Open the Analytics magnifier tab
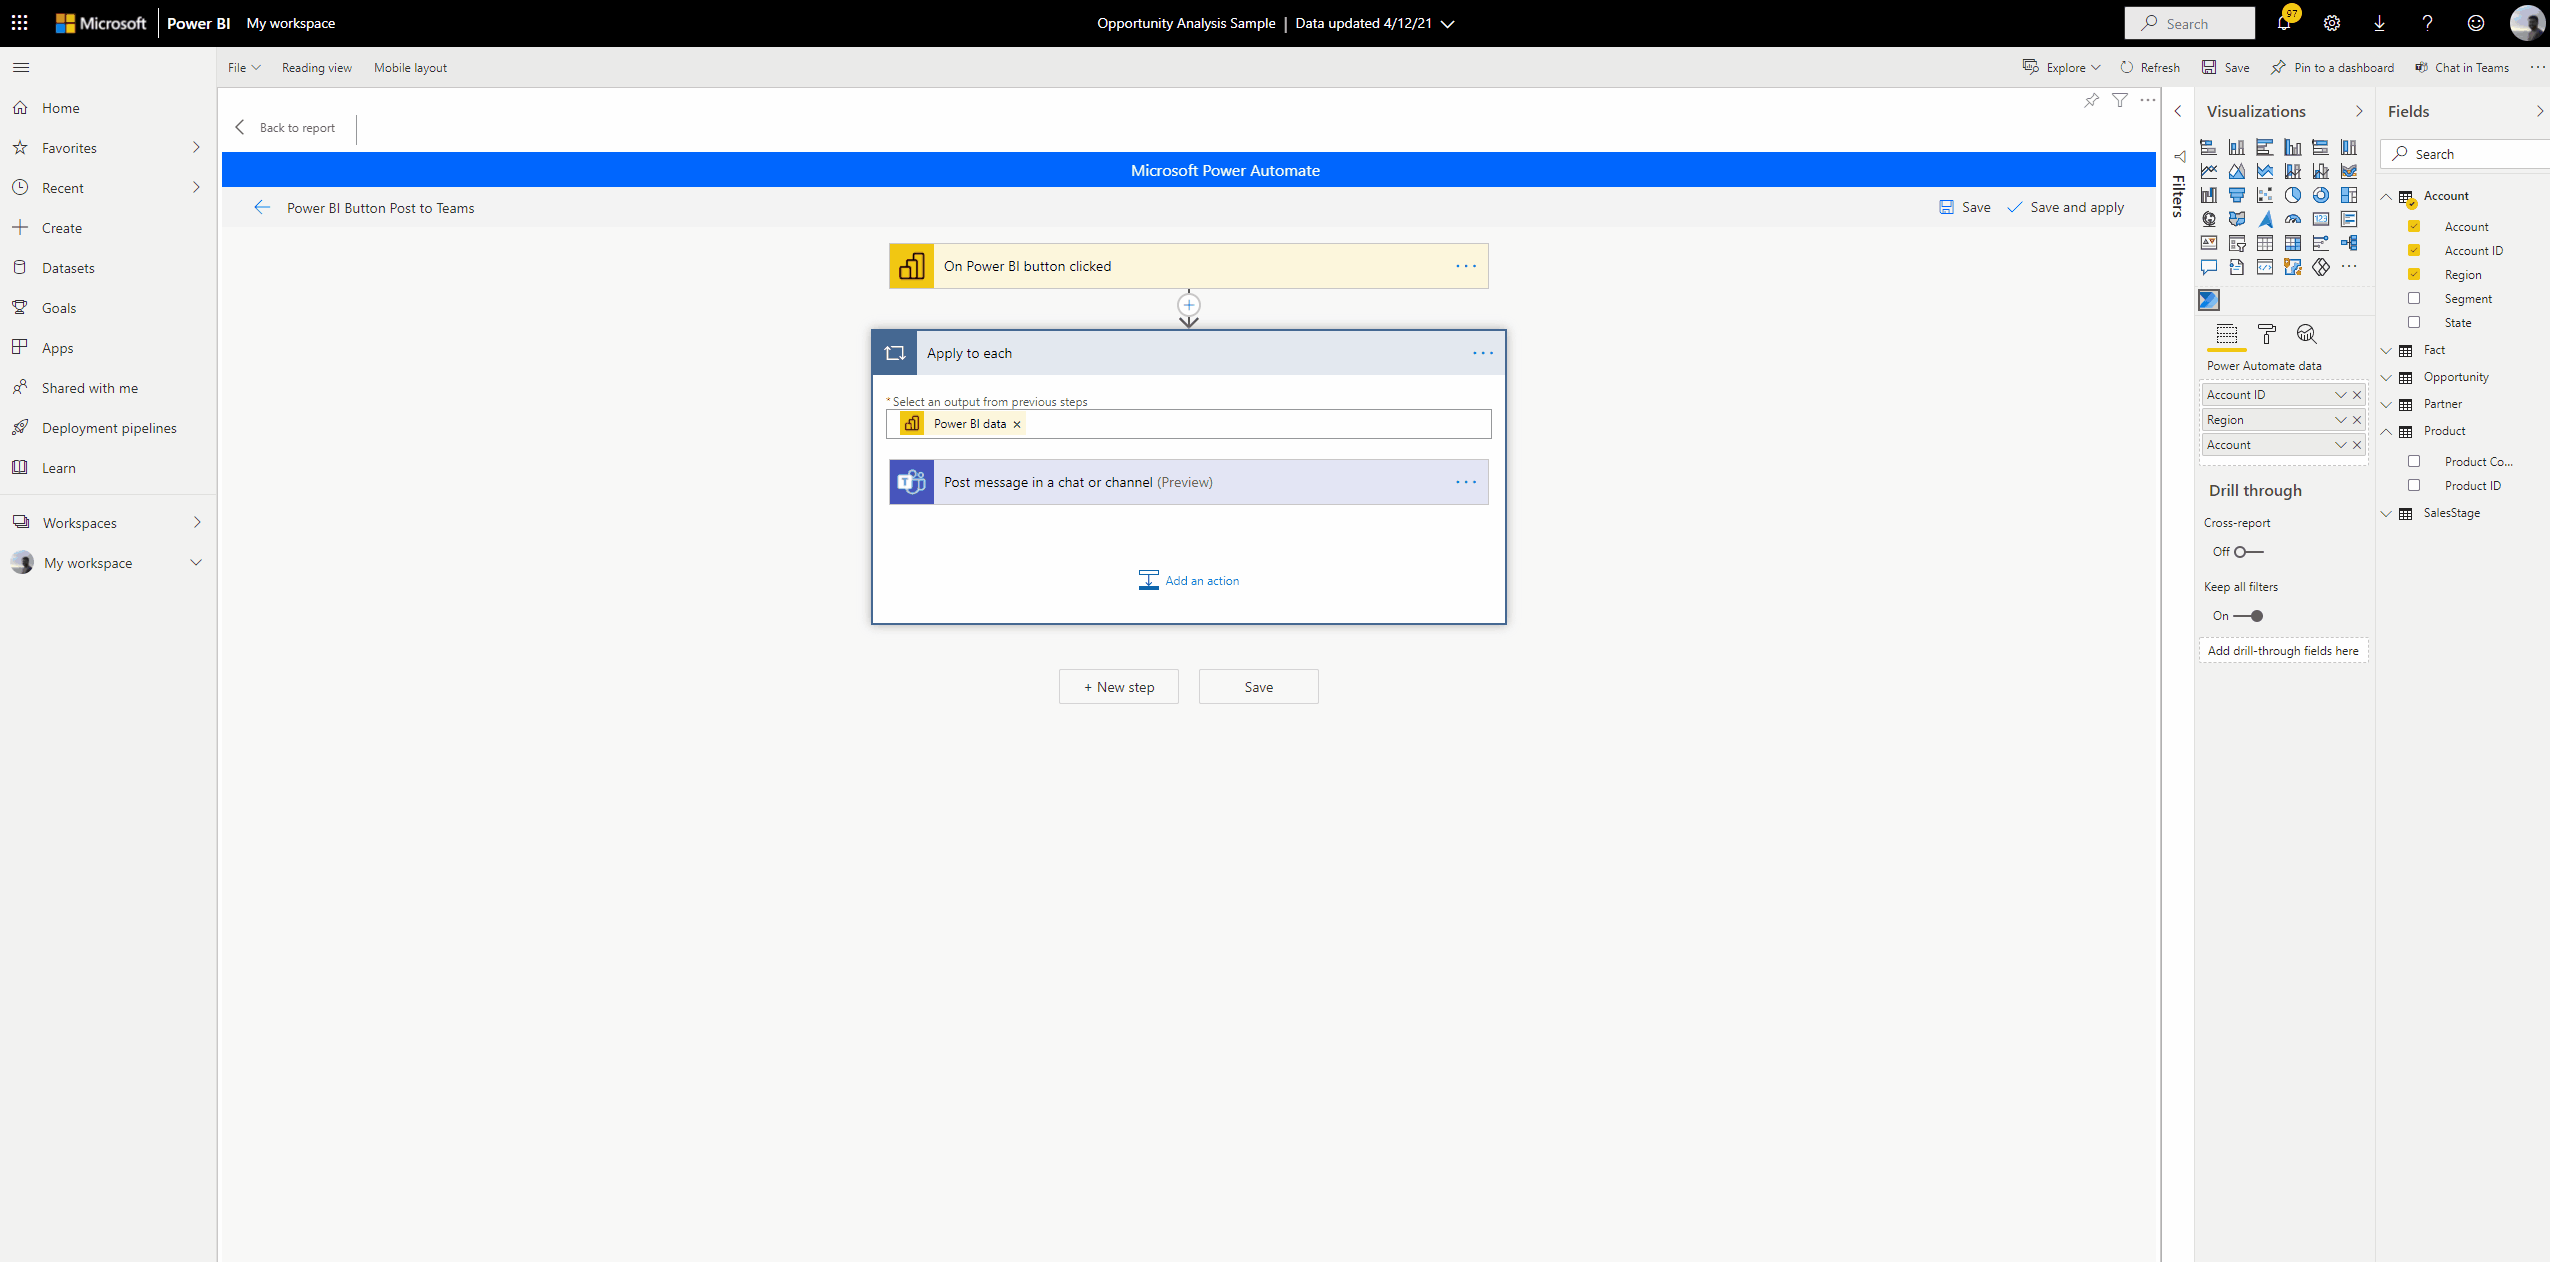The image size is (2550, 1262). (x=2307, y=334)
